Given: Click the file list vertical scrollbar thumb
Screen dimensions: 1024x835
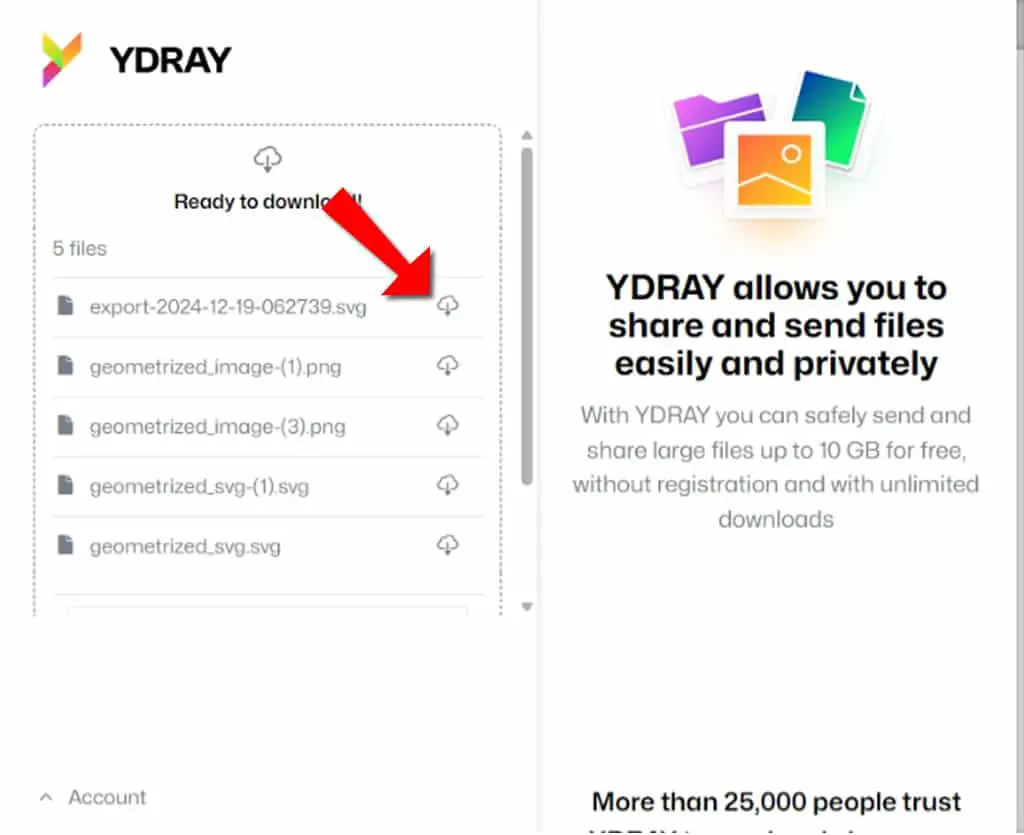Looking at the screenshot, I should (x=527, y=317).
